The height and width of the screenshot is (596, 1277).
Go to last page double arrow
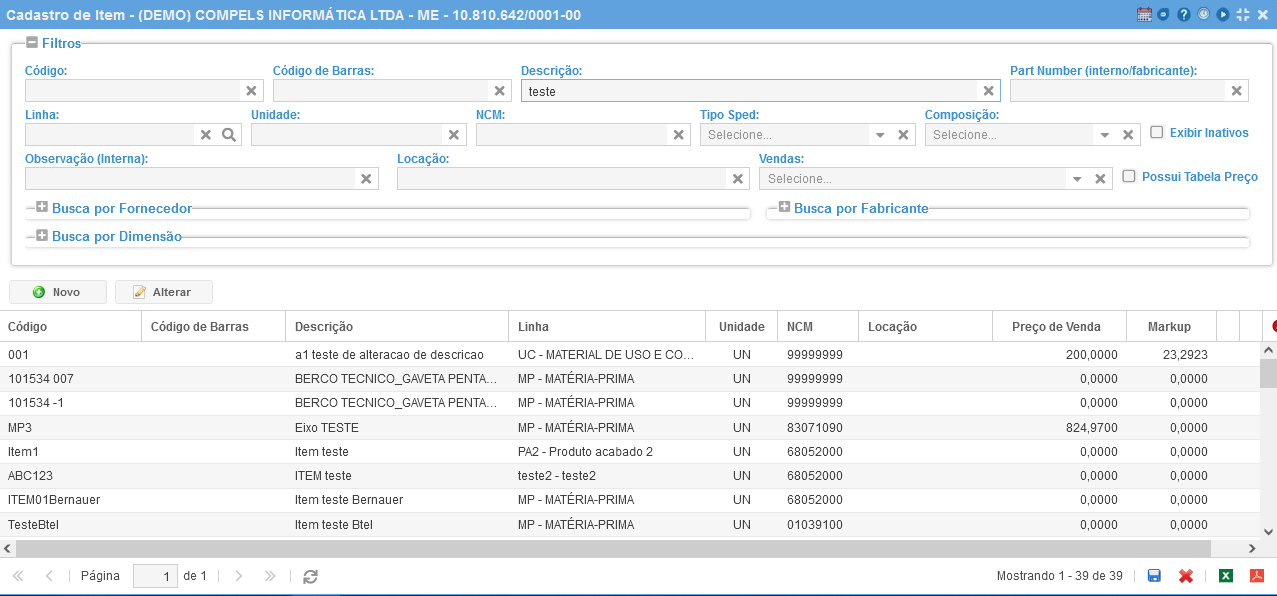[269, 576]
